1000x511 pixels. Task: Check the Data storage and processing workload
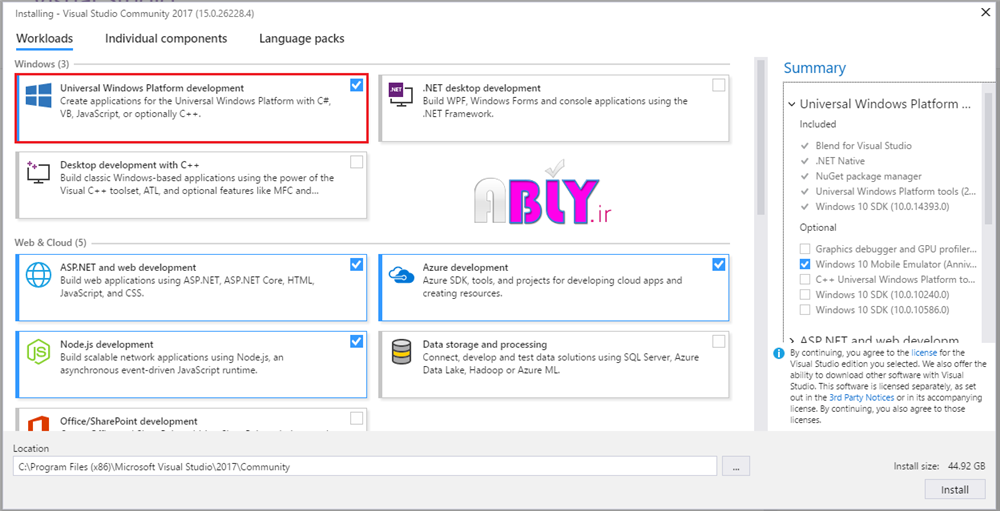719,341
